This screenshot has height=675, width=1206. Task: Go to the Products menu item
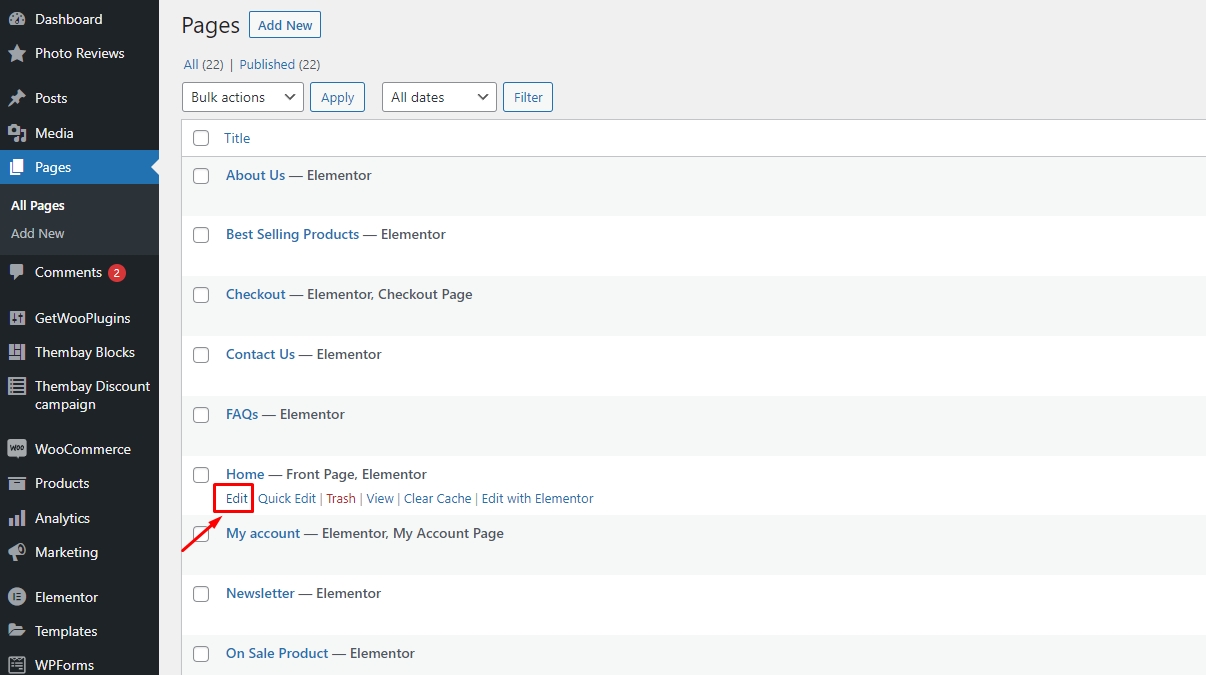62,483
